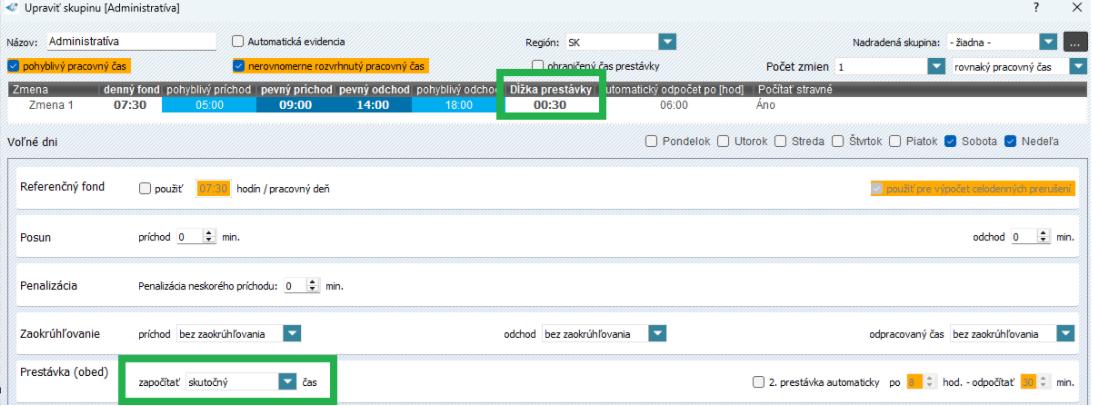Image resolution: width=1093 pixels, height=406 pixels.
Task: Open the Počet zmien dropdown
Action: click(x=936, y=66)
